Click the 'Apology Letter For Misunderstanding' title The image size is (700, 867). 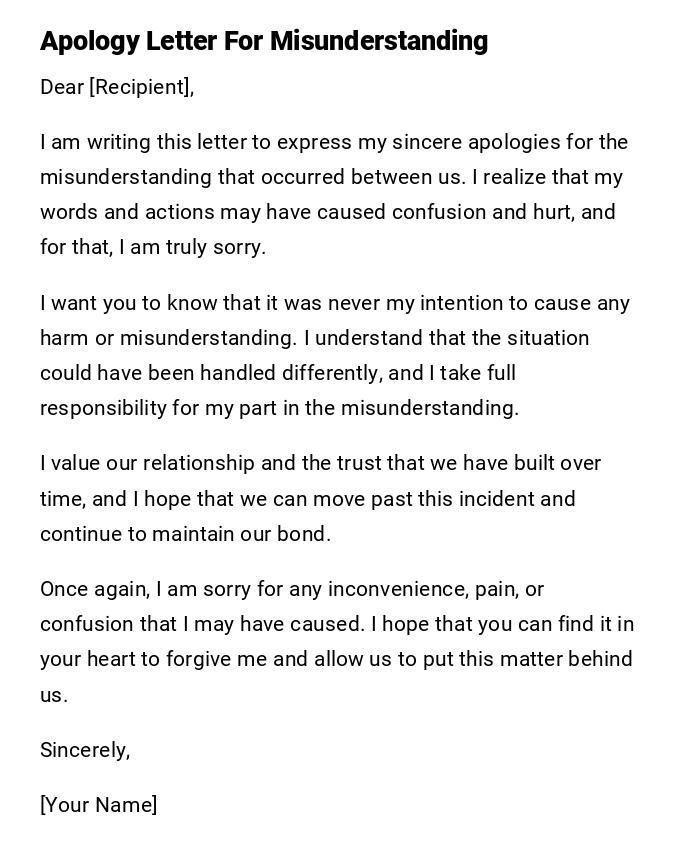click(264, 41)
